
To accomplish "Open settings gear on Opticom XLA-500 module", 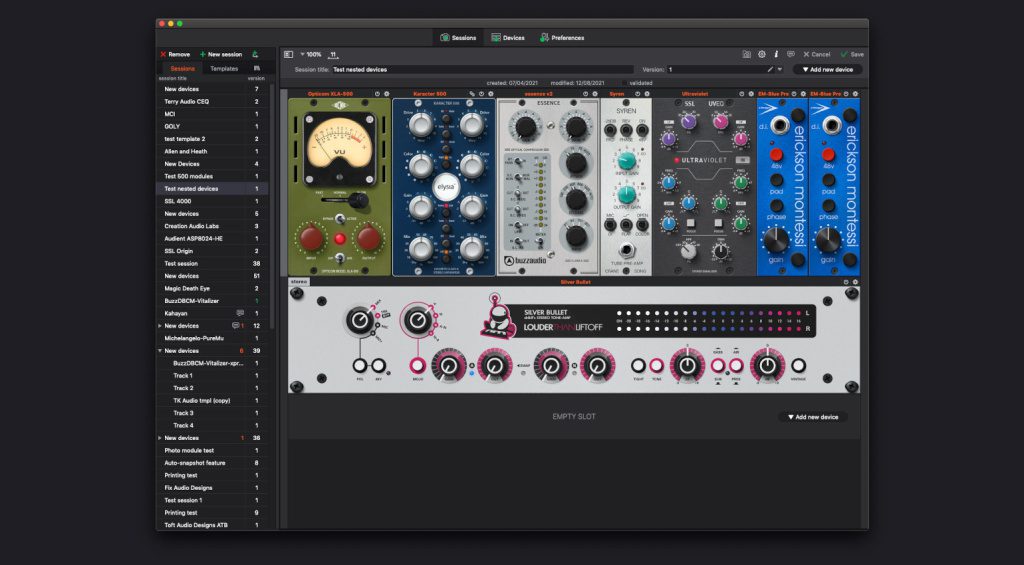I will 386,93.
